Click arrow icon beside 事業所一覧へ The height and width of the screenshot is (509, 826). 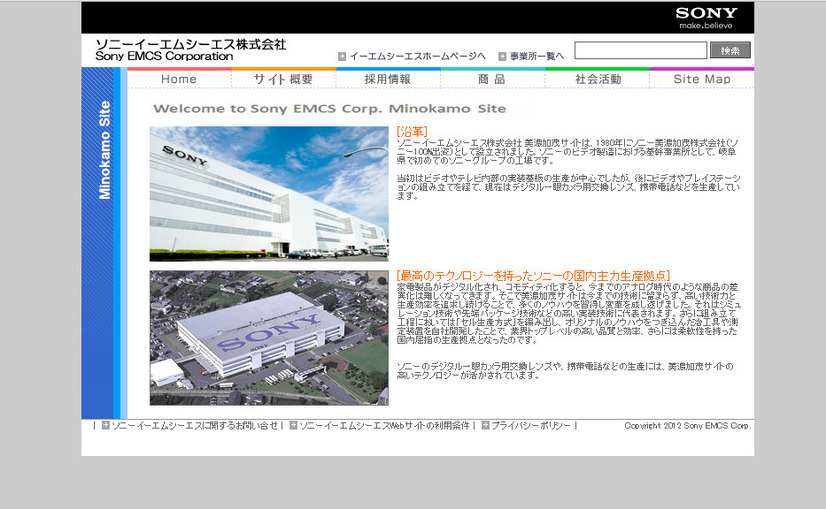pyautogui.click(x=502, y=56)
